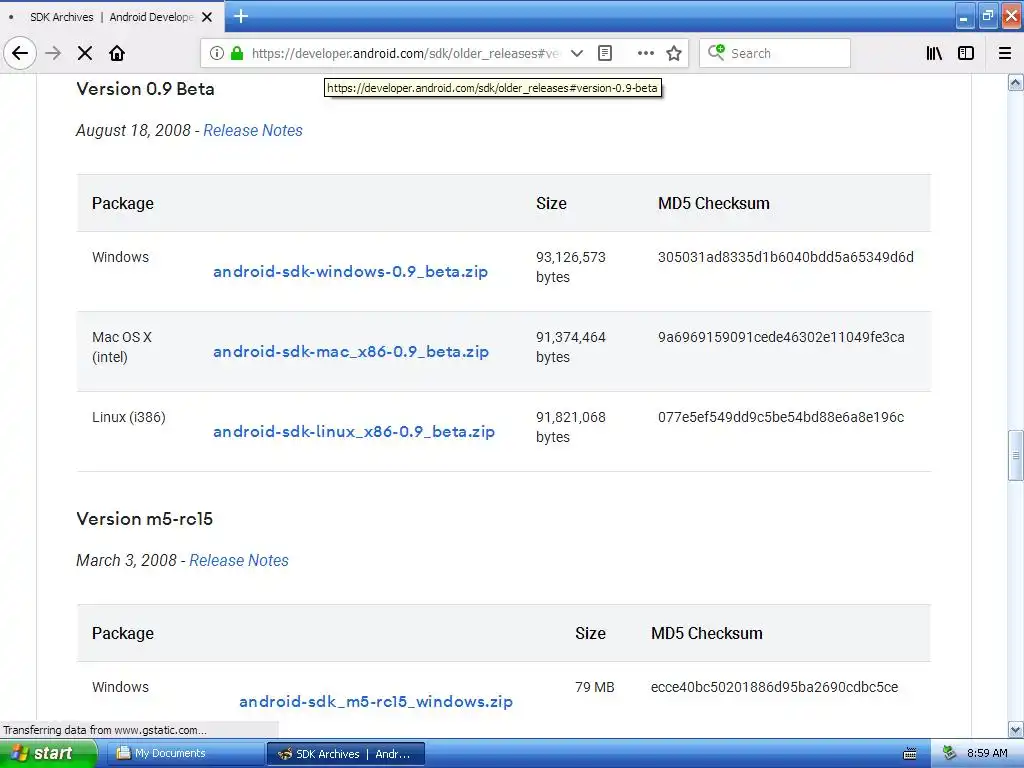The width and height of the screenshot is (1024, 768).
Task: Click the page scrollbar down arrow
Action: pyautogui.click(x=1016, y=729)
